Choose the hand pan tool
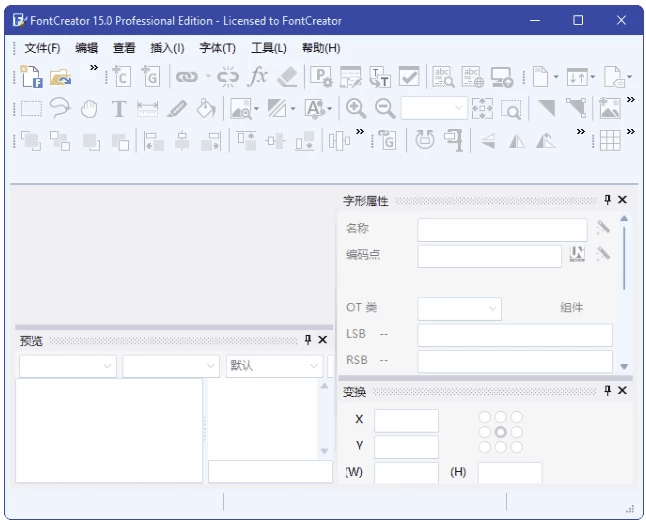Viewport: 646px width, 523px height. 90,109
